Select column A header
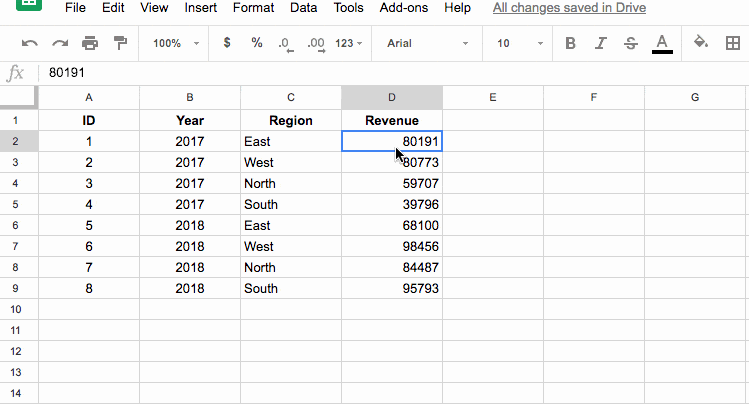This screenshot has width=749, height=404. 89,97
